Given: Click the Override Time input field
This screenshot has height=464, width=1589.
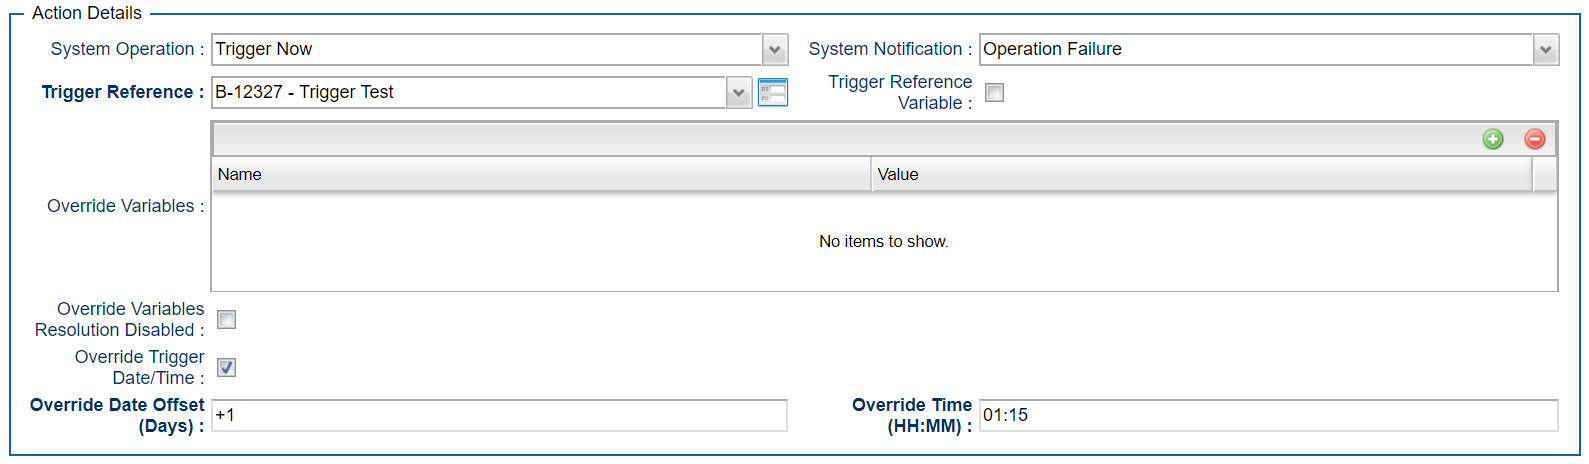Looking at the screenshot, I should click(x=1267, y=415).
